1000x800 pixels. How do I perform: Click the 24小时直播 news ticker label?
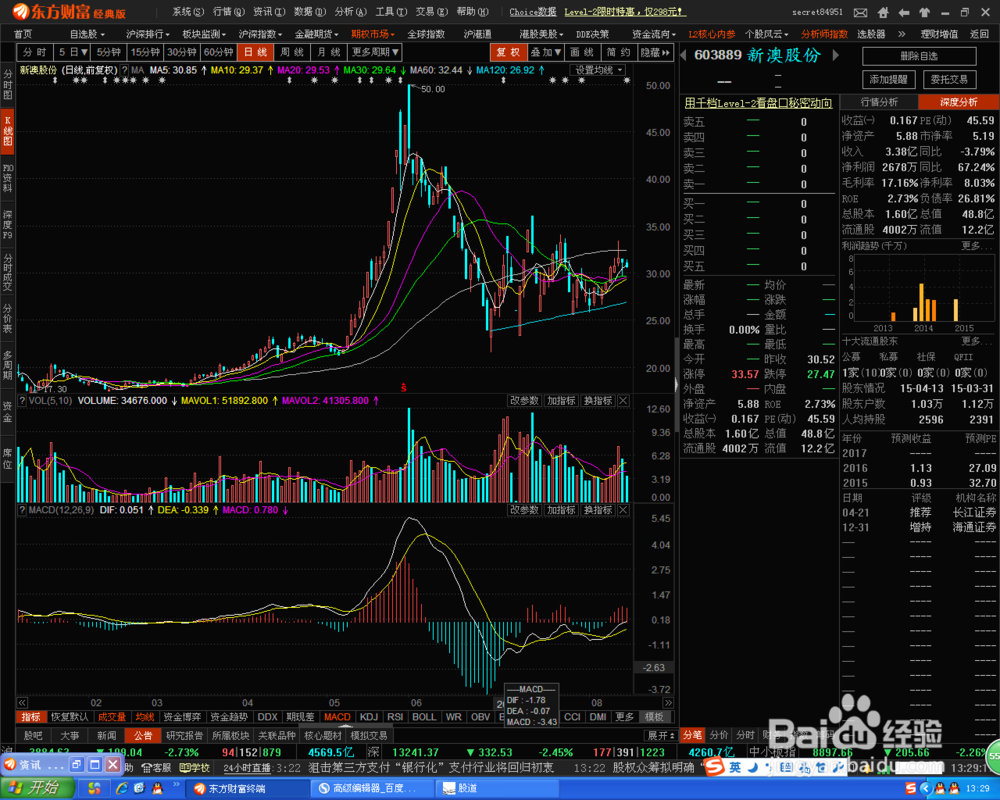tap(249, 767)
